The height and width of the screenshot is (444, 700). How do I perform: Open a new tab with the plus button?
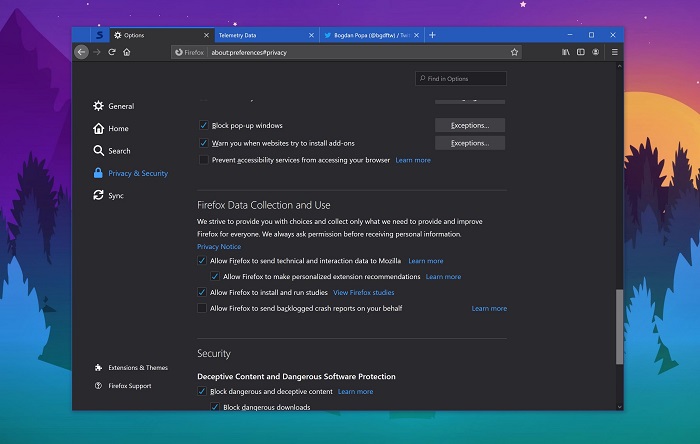432,35
